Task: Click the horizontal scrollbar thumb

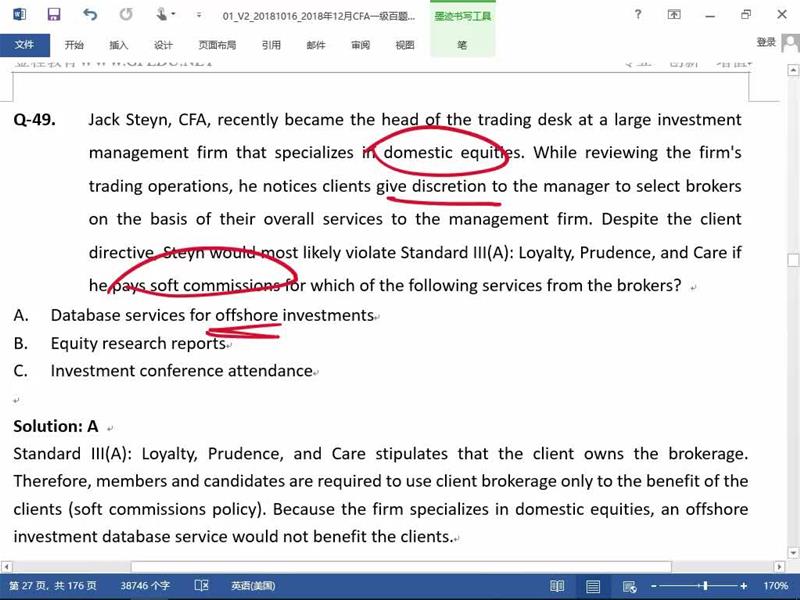Action: (401, 566)
